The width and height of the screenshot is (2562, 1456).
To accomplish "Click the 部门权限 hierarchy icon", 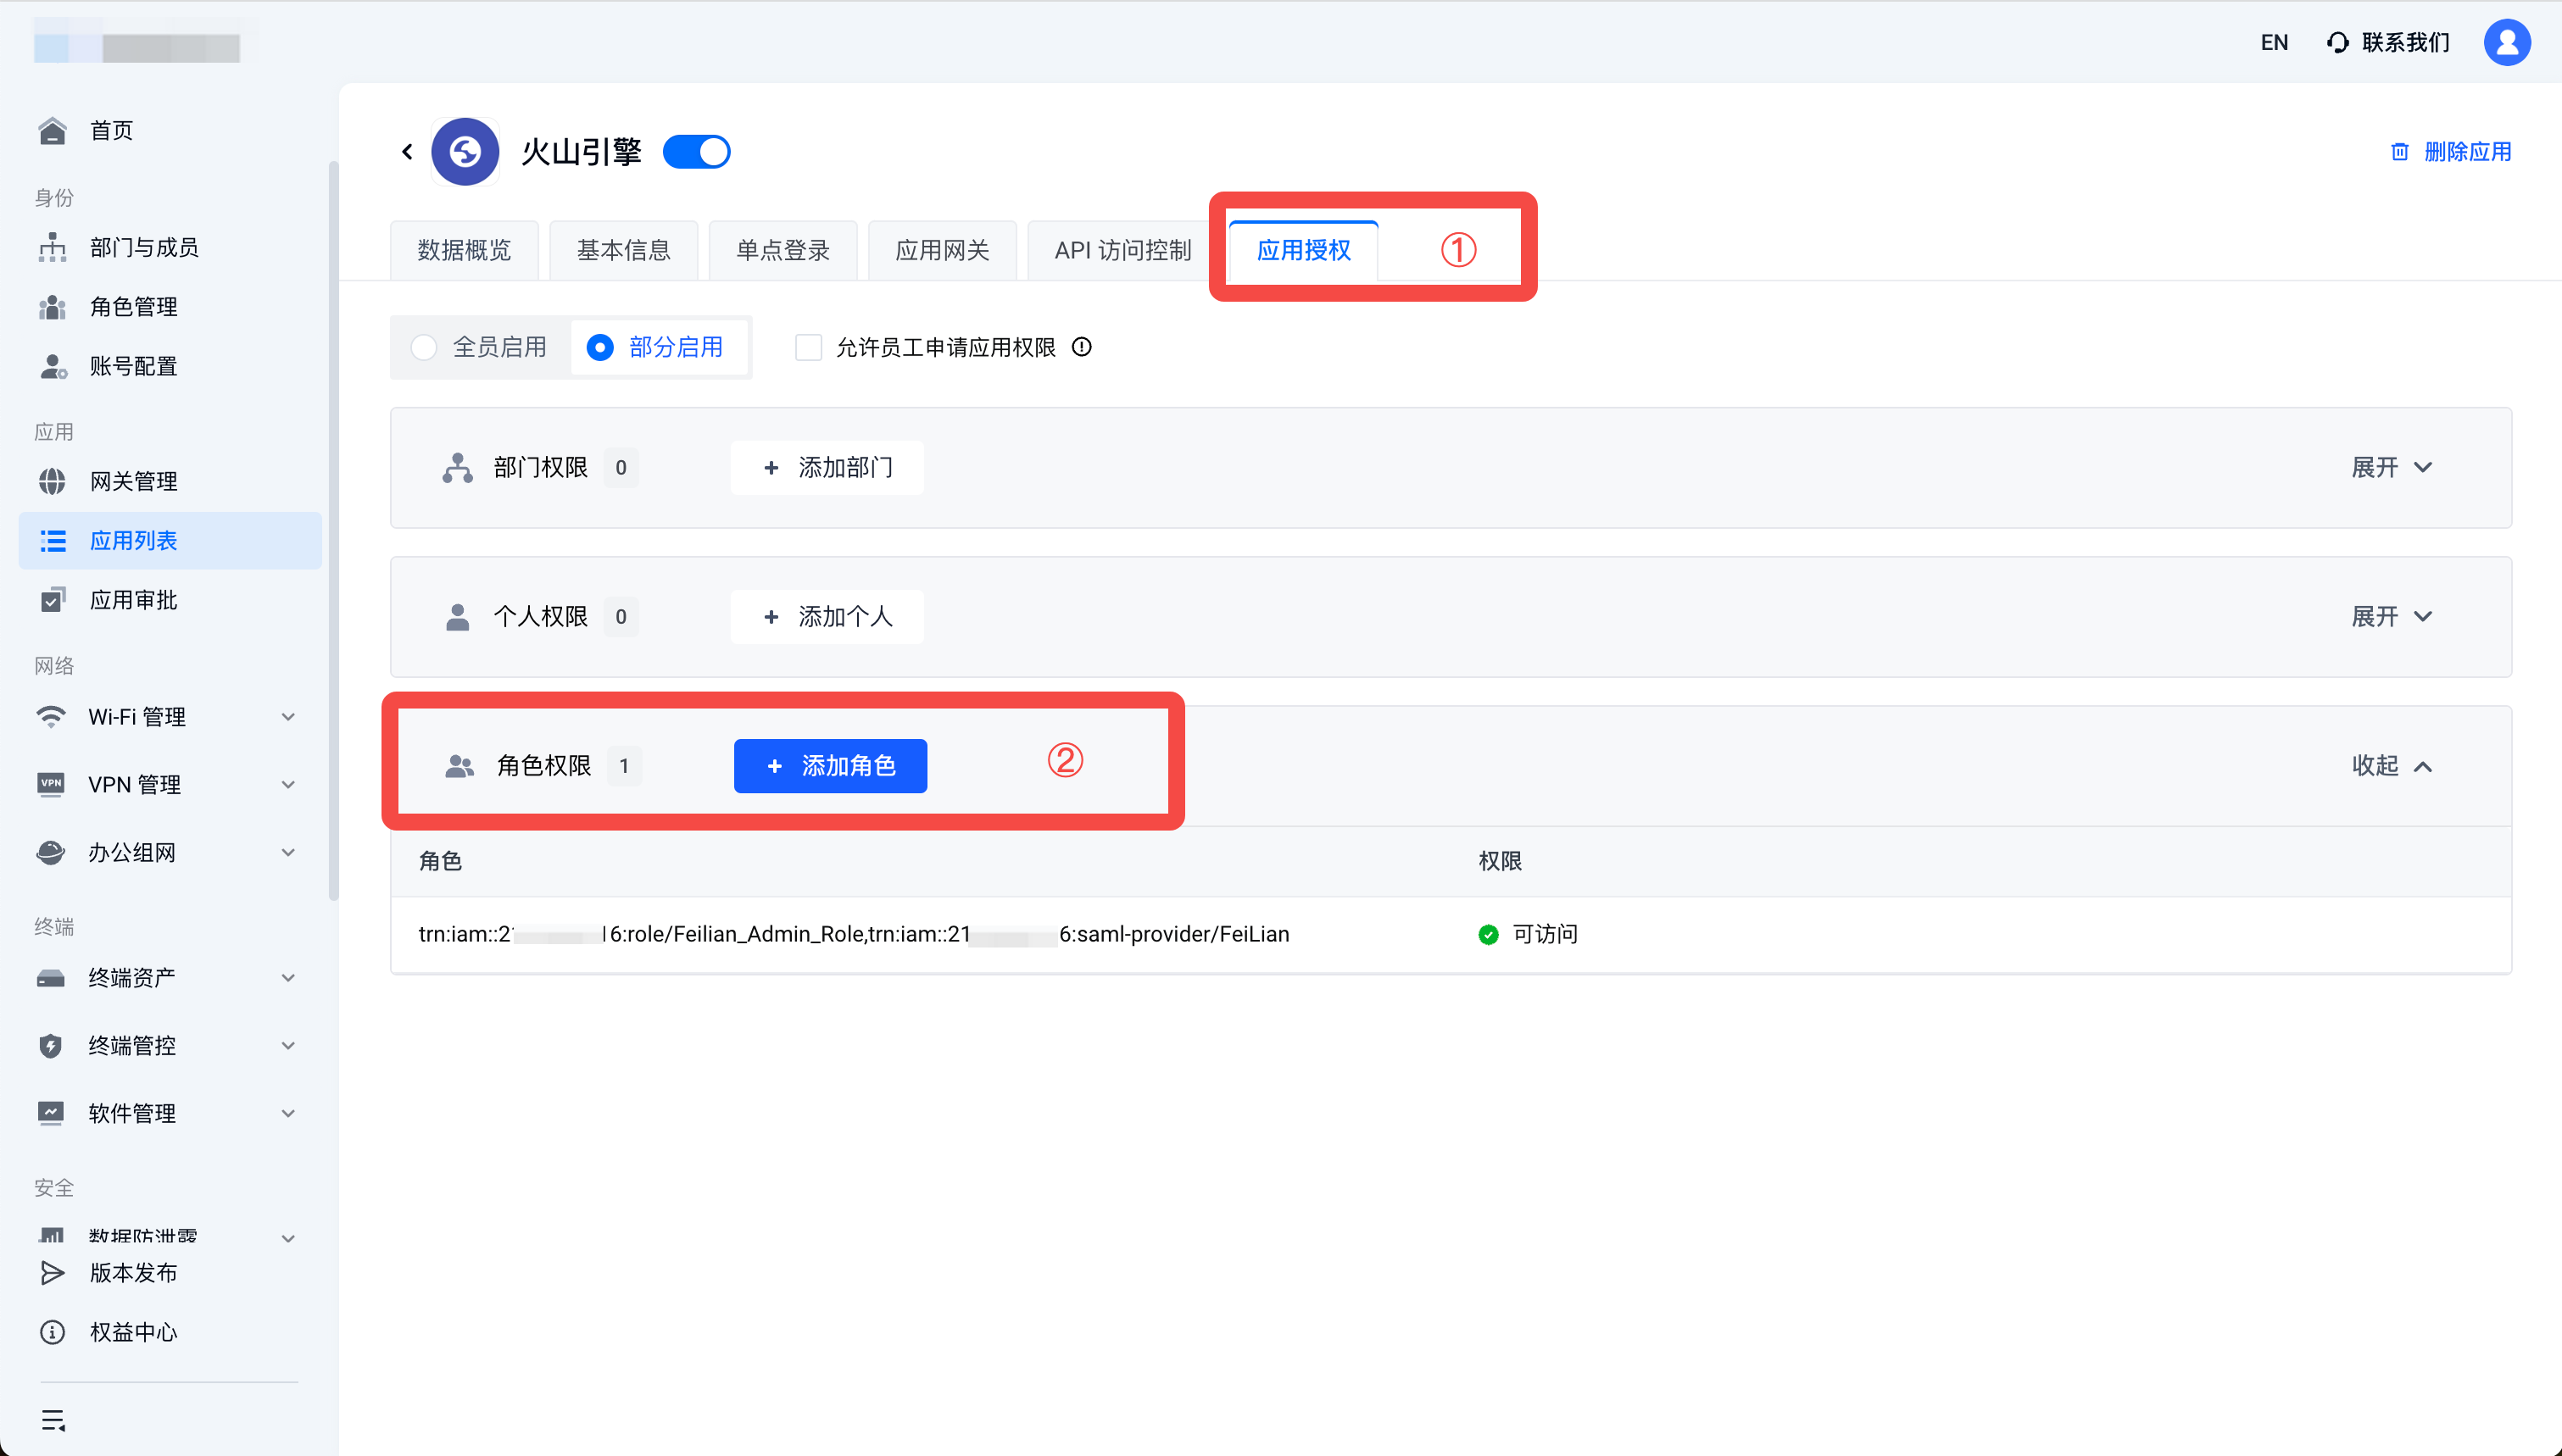I will tap(458, 467).
